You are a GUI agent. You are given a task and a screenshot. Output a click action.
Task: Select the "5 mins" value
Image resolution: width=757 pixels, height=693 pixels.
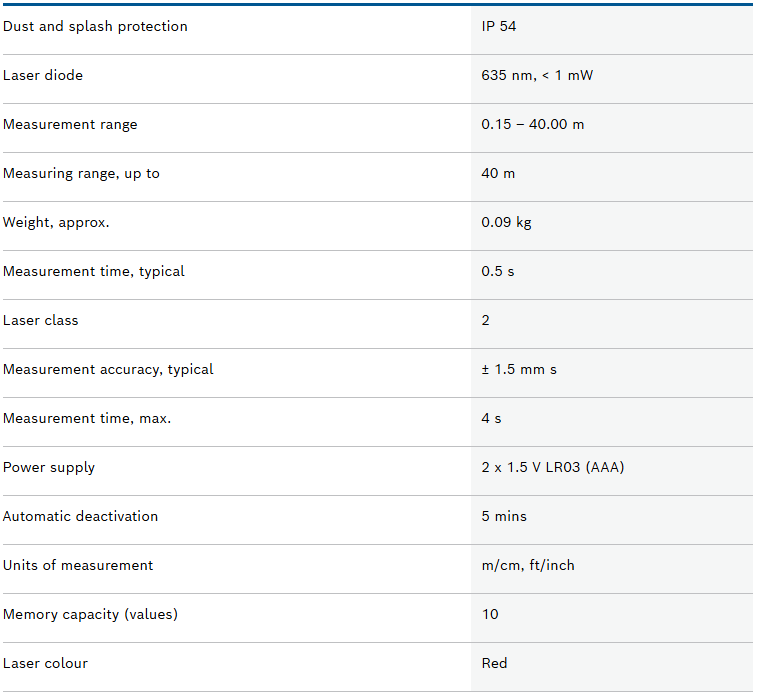[504, 517]
